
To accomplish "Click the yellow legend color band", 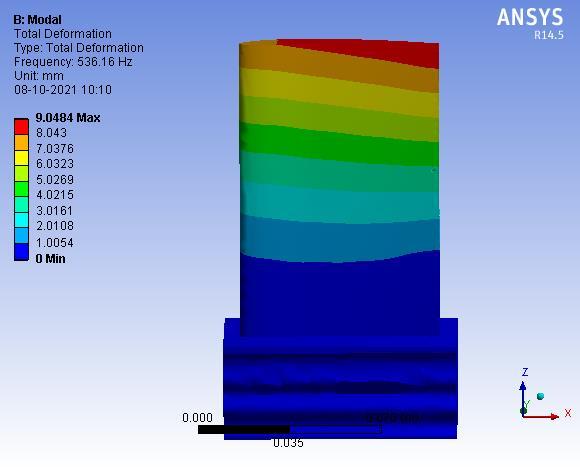I will coord(21,158).
